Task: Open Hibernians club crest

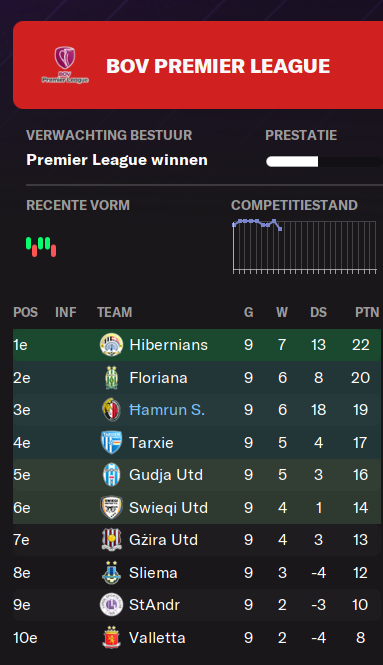Action: click(x=112, y=344)
